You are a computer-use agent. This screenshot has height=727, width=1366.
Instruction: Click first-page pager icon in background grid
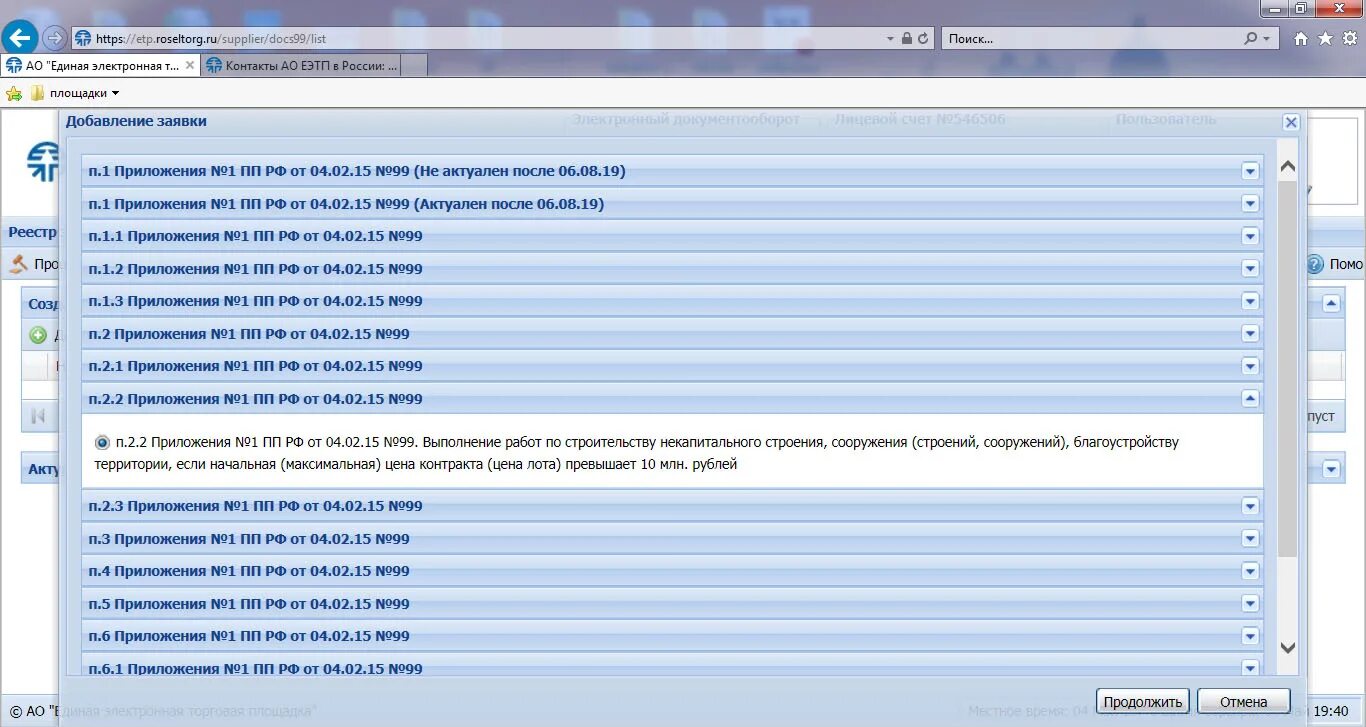pyautogui.click(x=38, y=416)
